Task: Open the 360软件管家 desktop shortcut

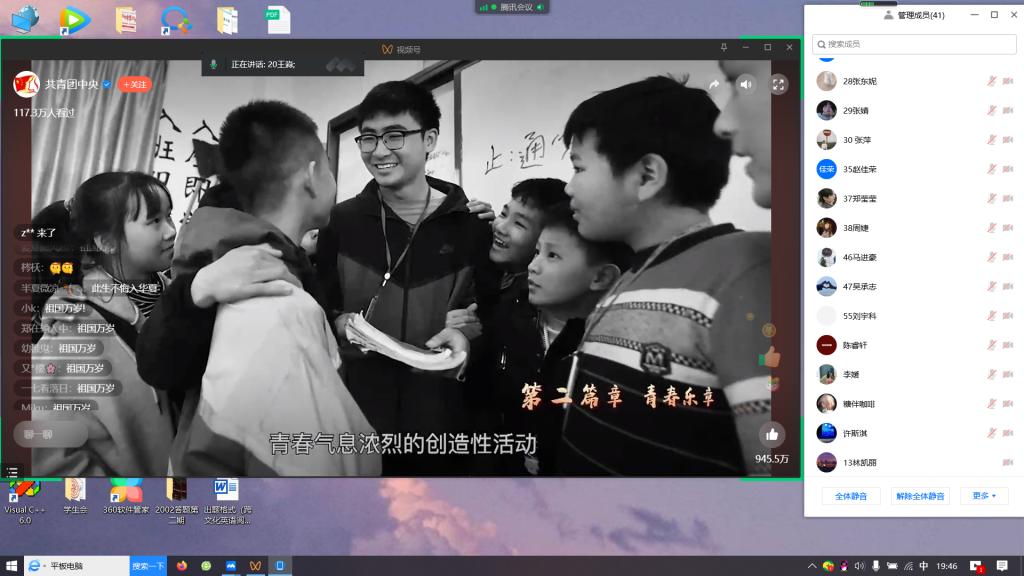Action: click(x=126, y=490)
